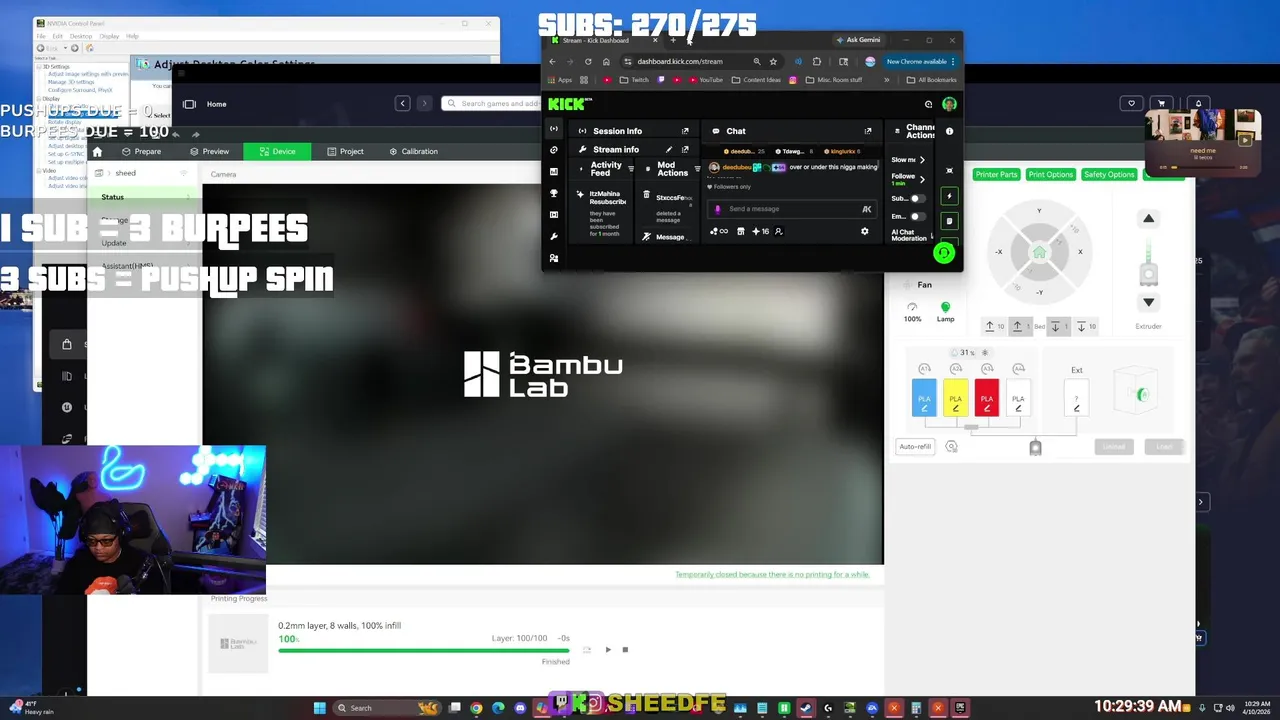Open the analytics chart icon in Kick sidebar
This screenshot has width=1280, height=720.
554,171
